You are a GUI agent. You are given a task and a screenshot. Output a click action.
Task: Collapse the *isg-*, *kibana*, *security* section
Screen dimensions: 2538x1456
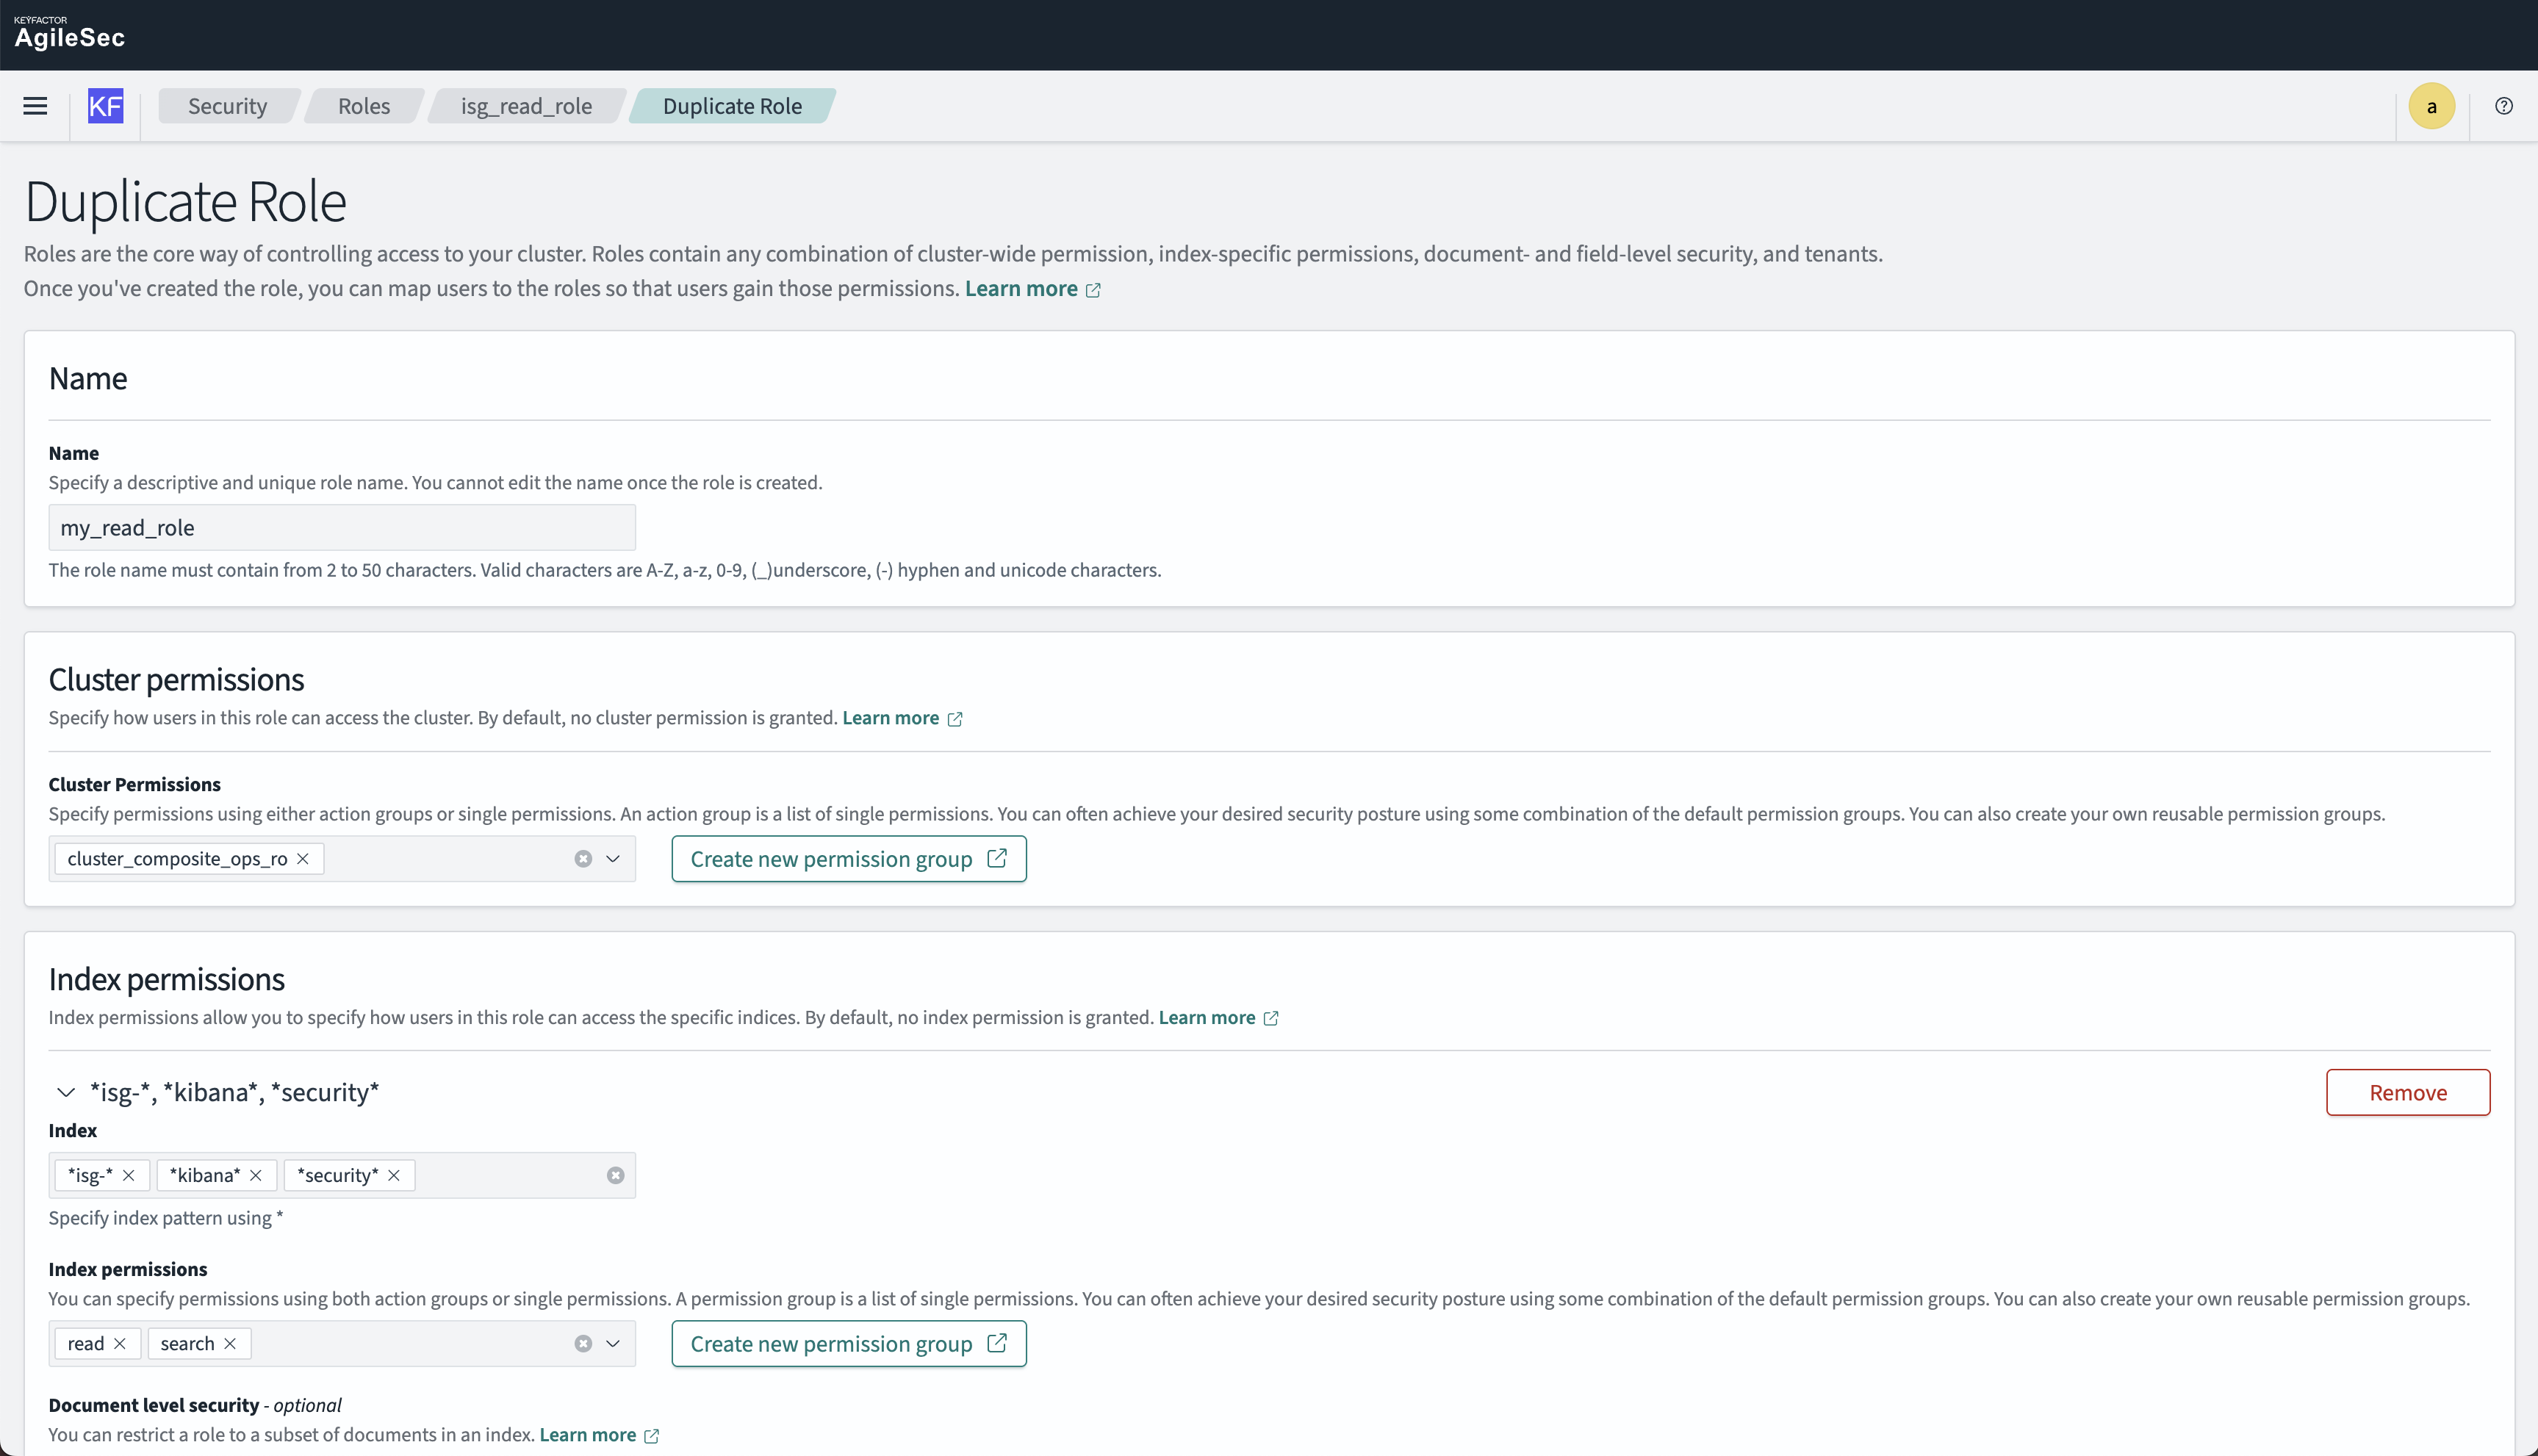[66, 1092]
